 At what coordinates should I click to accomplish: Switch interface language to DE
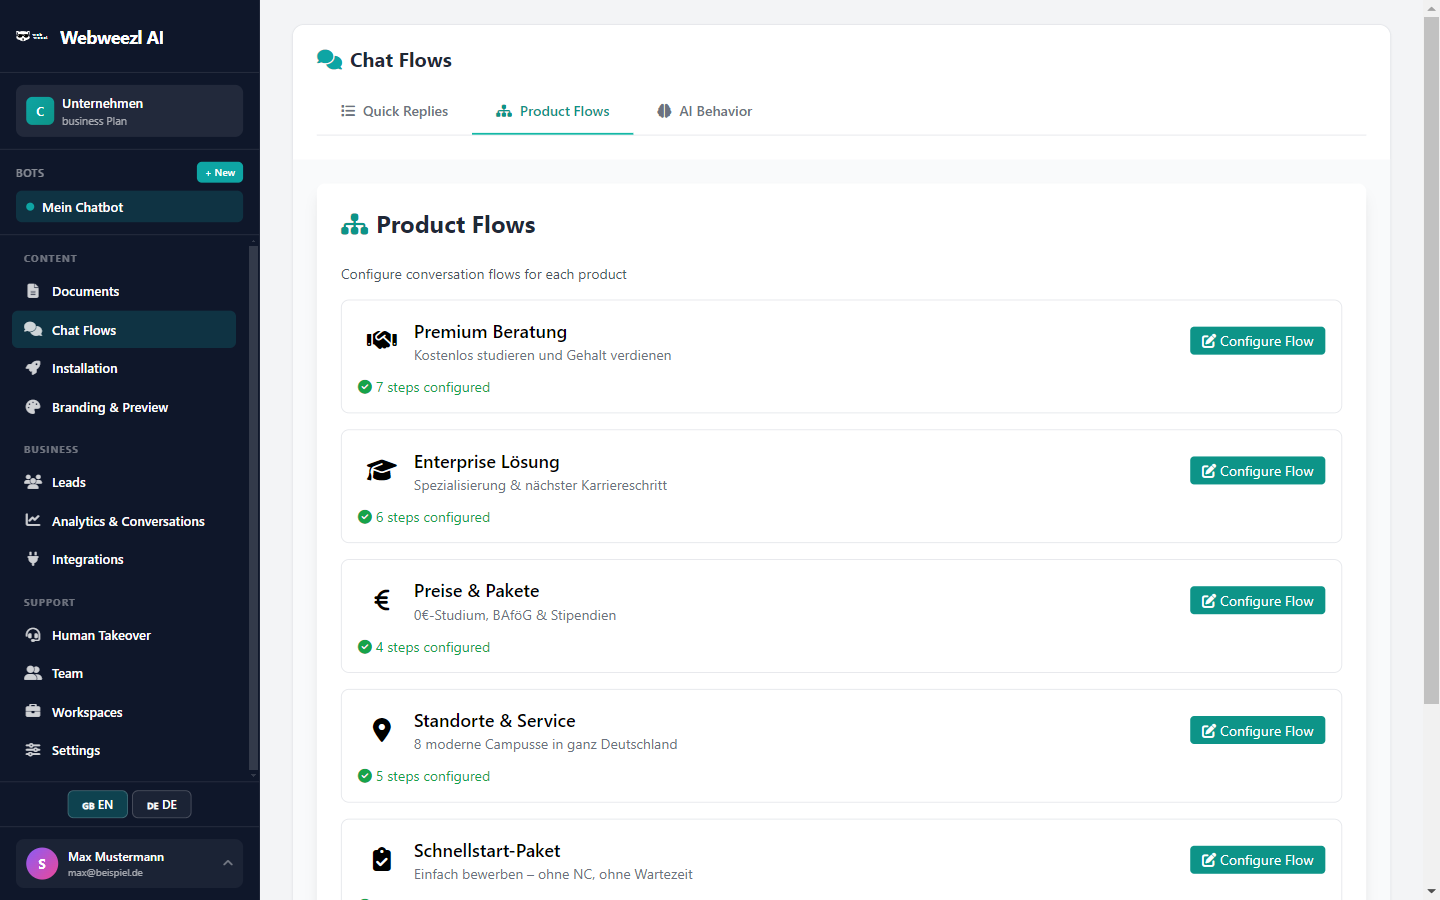(161, 804)
